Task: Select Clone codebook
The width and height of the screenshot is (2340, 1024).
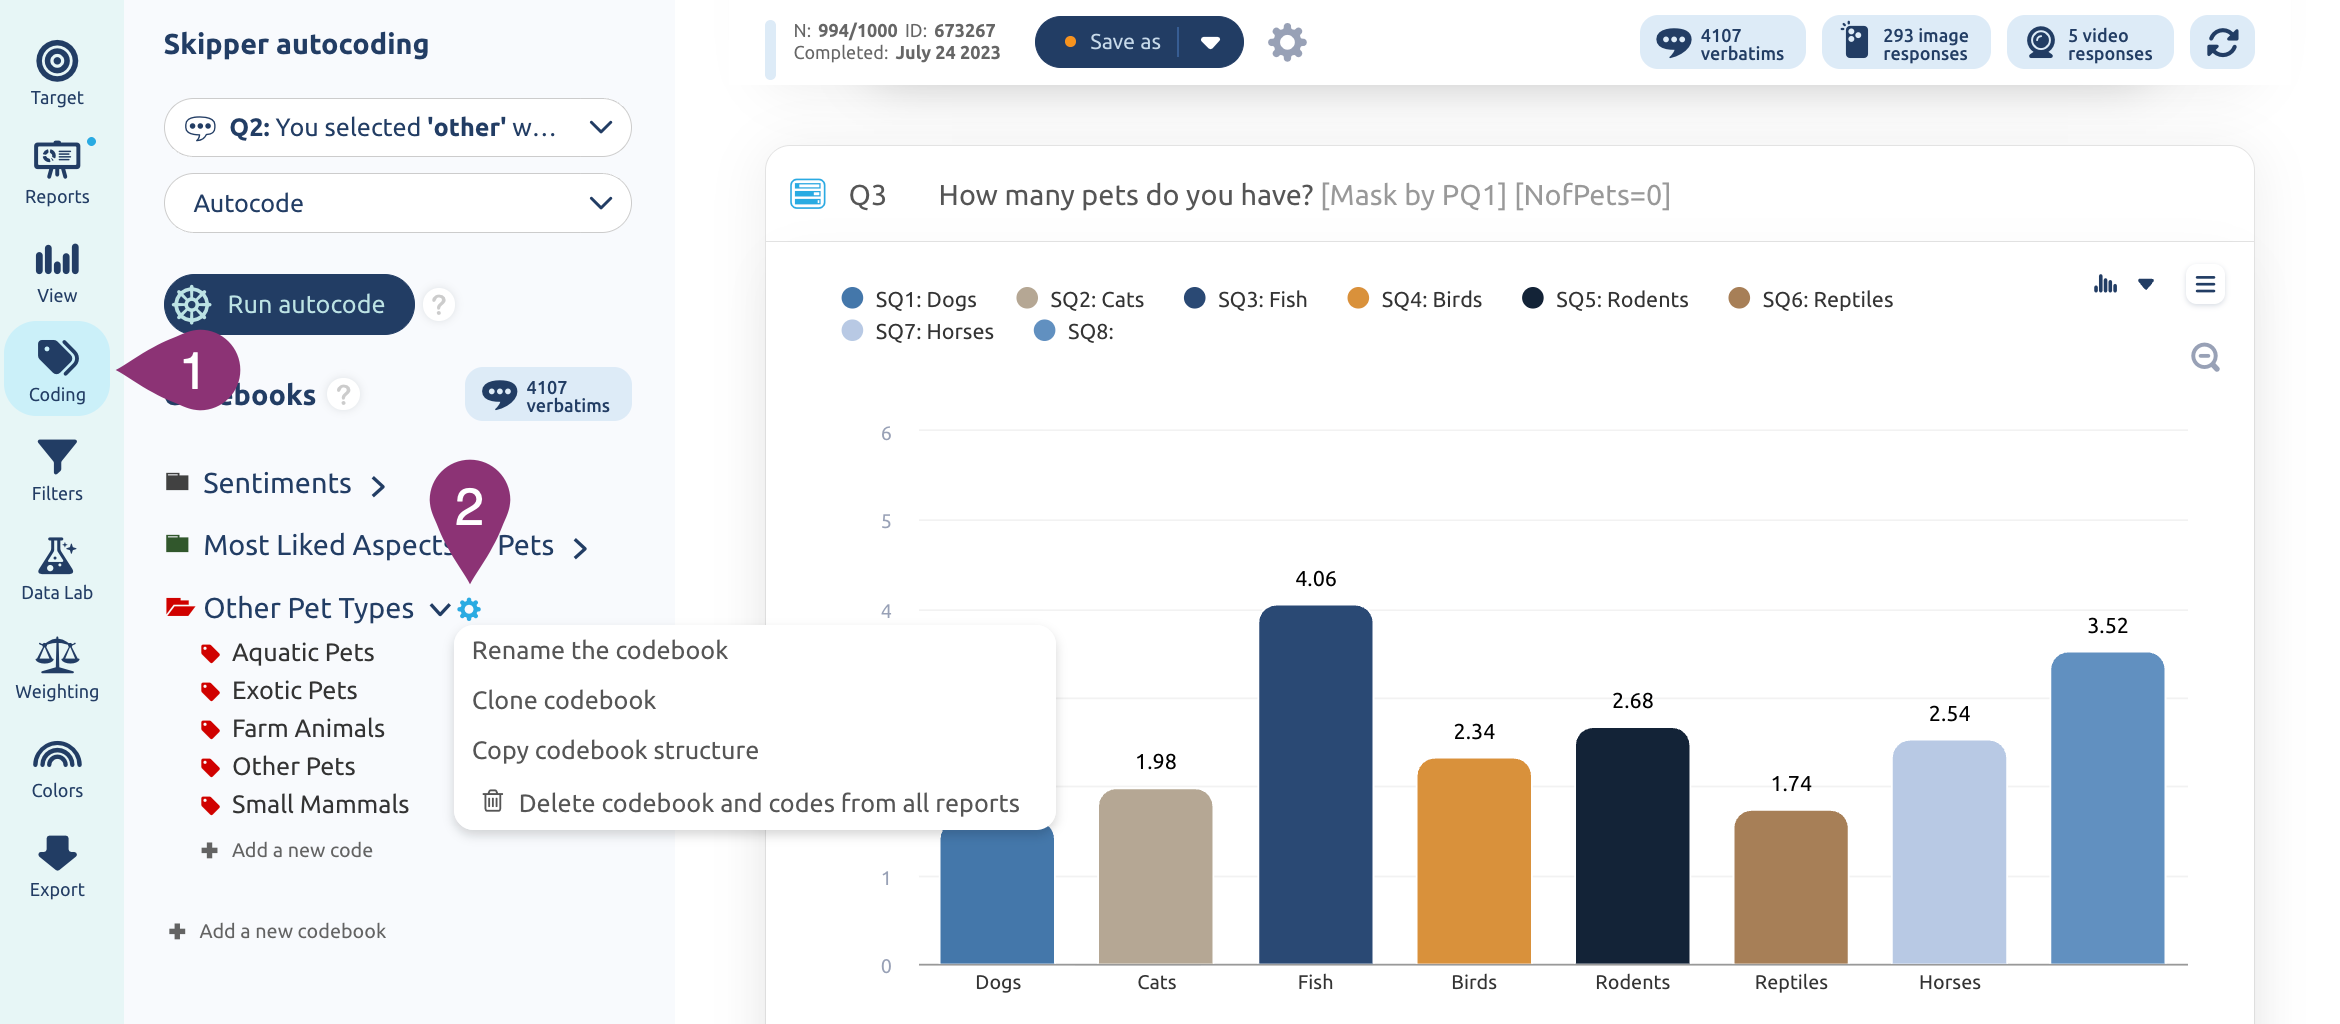Action: click(x=564, y=700)
